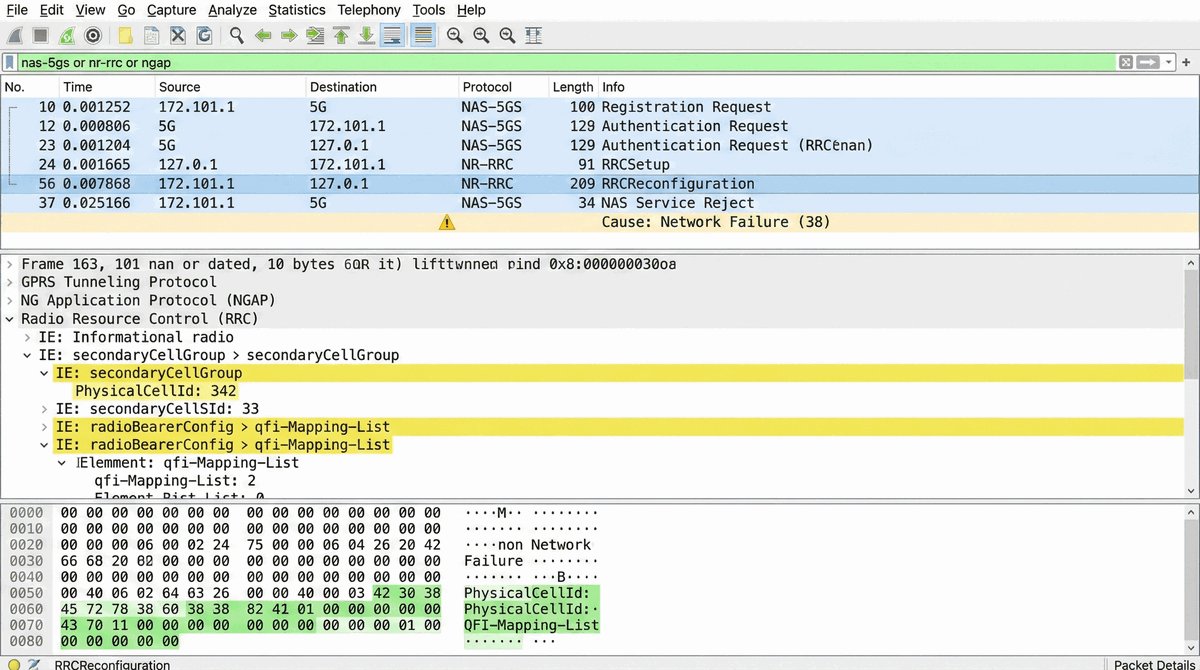The width and height of the screenshot is (1200, 670).
Task: Expand the NG Application Protocol (NGAP) node
Action: point(10,300)
